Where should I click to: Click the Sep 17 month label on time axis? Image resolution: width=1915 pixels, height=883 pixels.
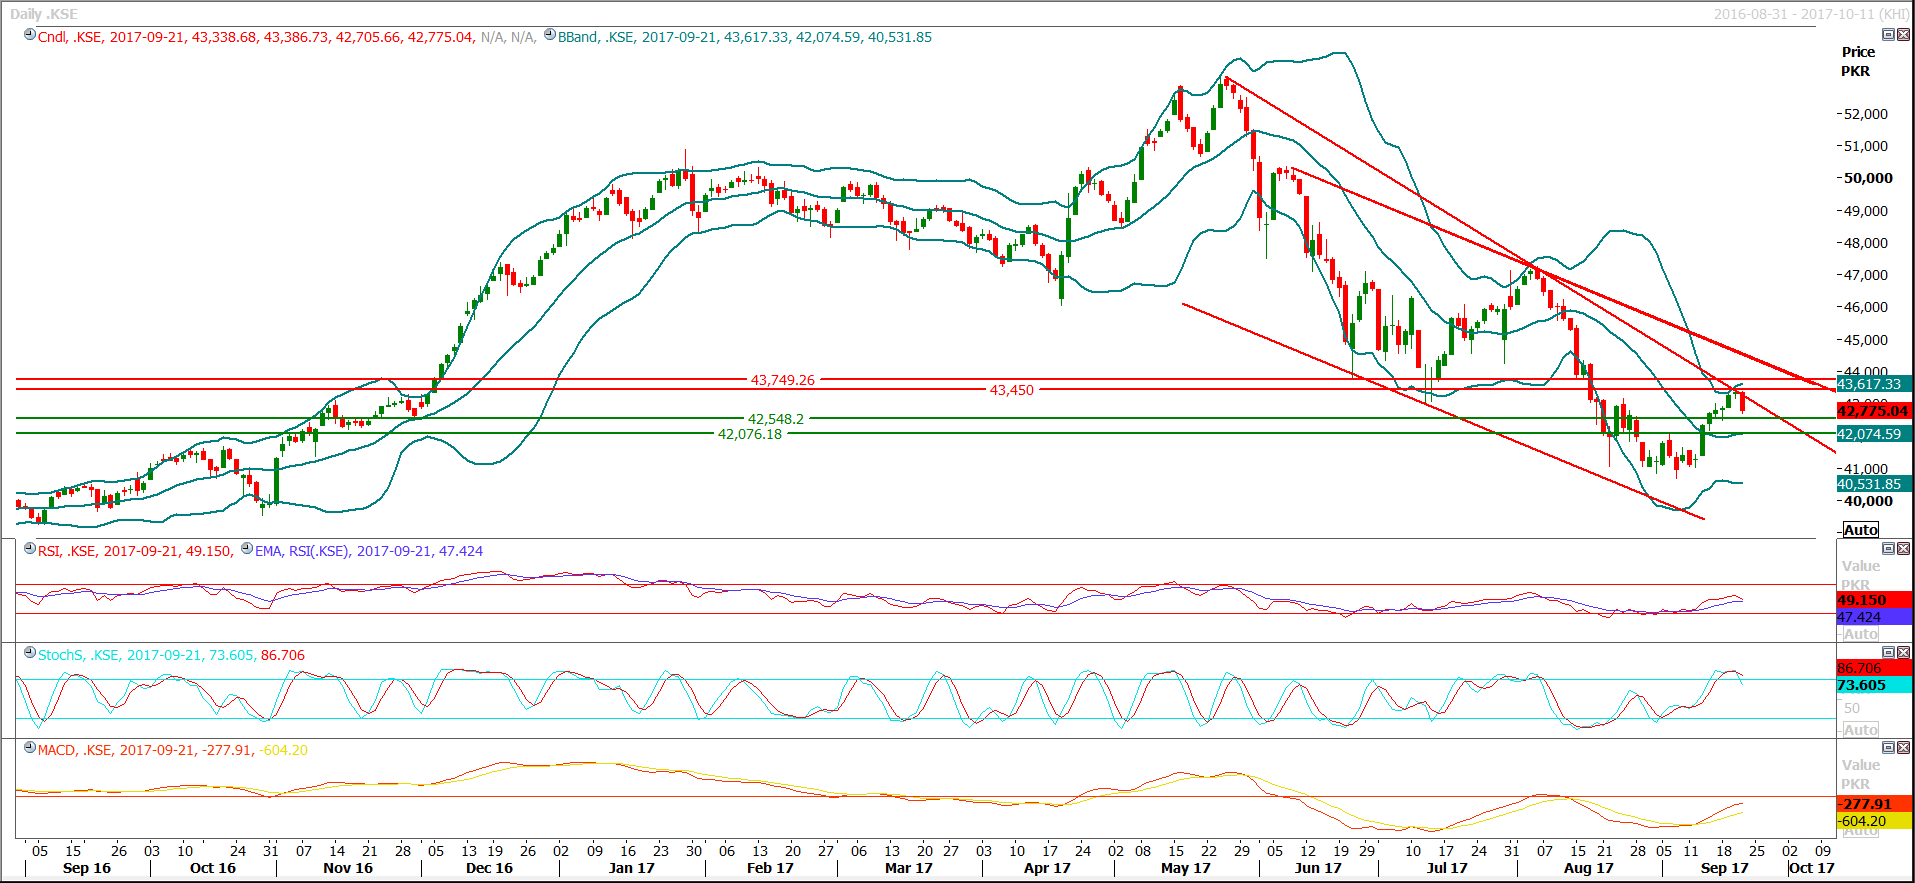(1725, 868)
